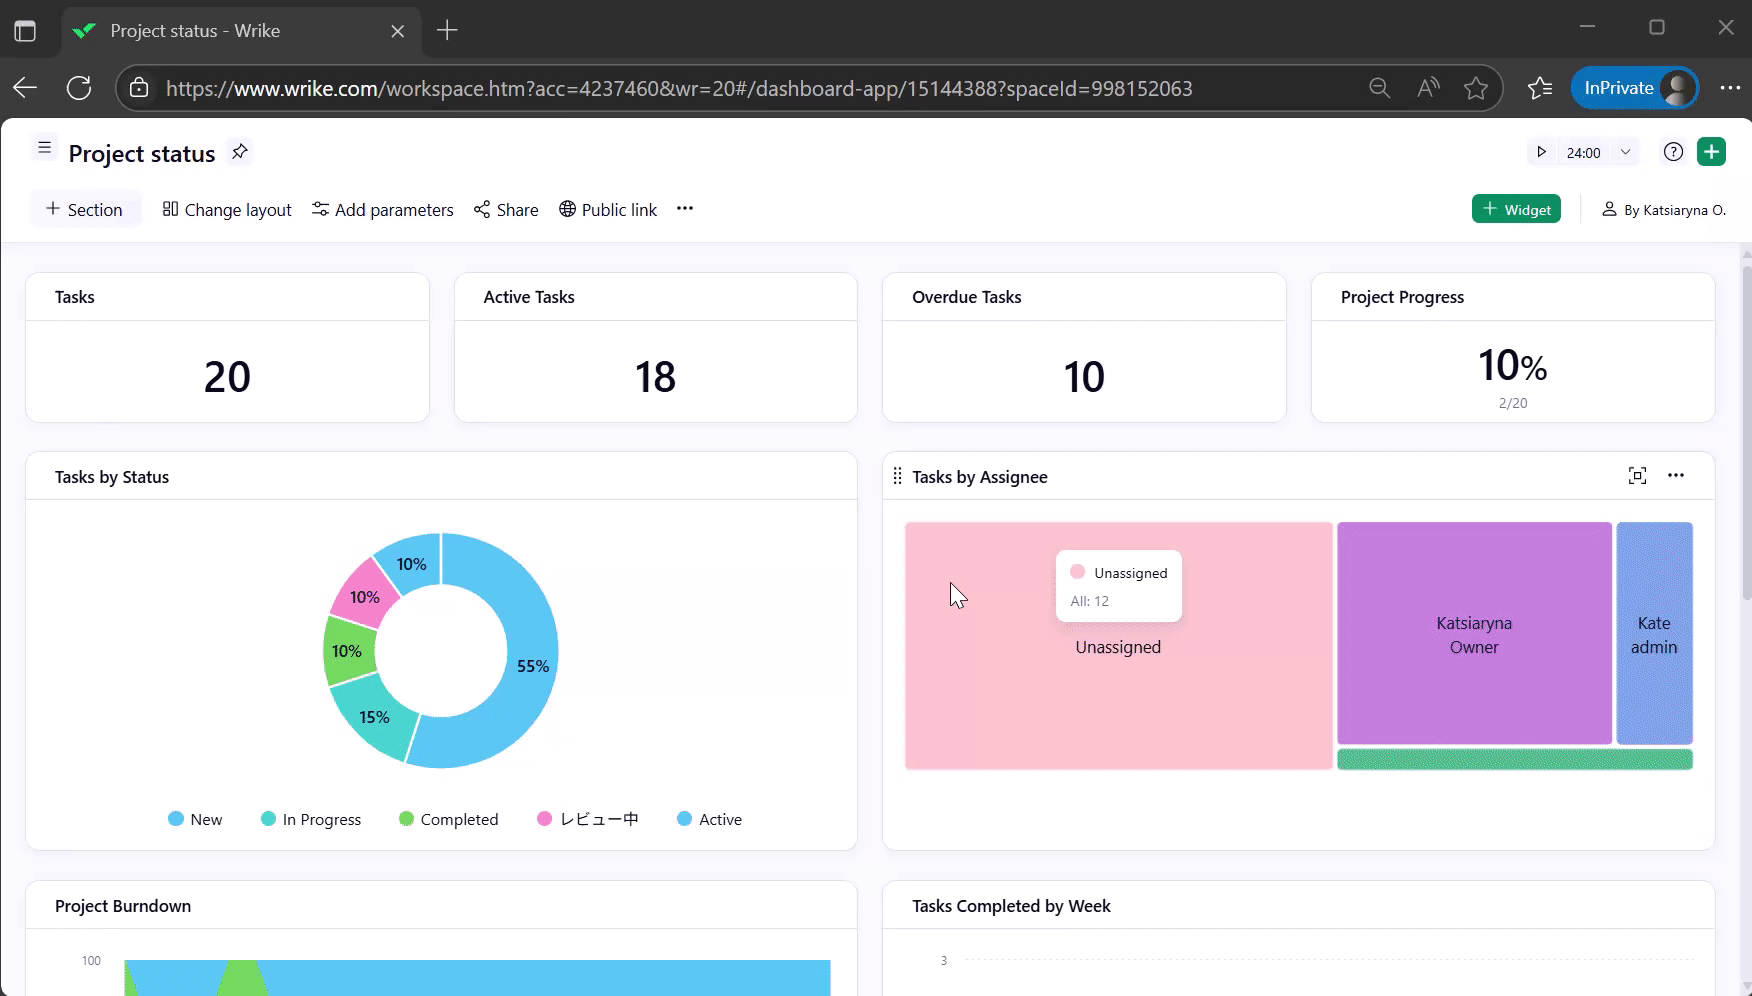Open dashboard more options ellipsis
The image size is (1752, 996).
(x=685, y=209)
